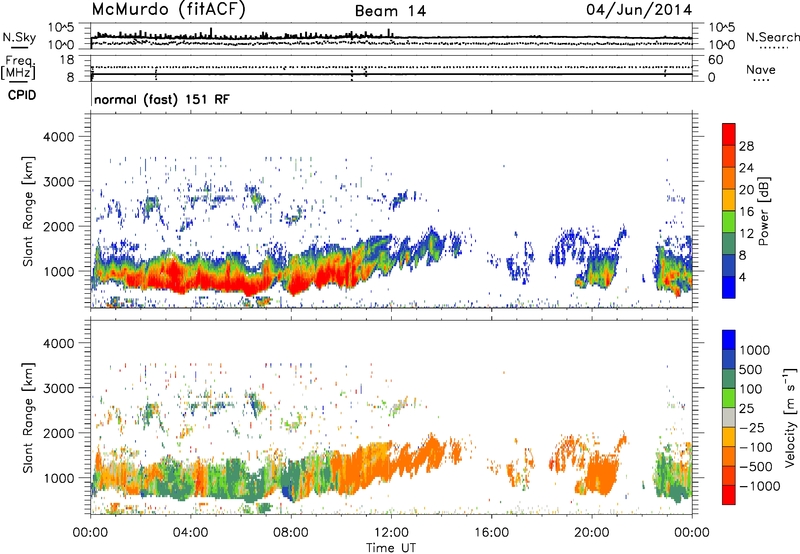Click the "Nave" legend label
Screen dimensions: 800x554
[761, 70]
